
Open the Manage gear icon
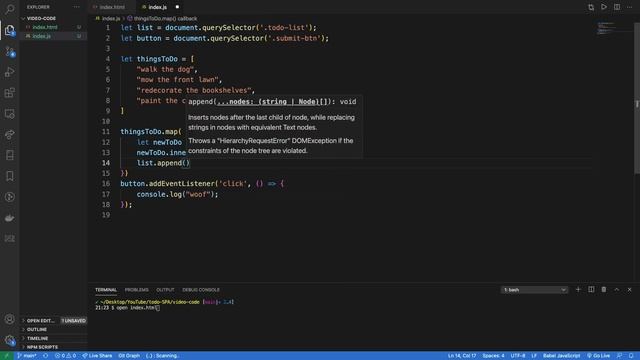[x=9, y=340]
